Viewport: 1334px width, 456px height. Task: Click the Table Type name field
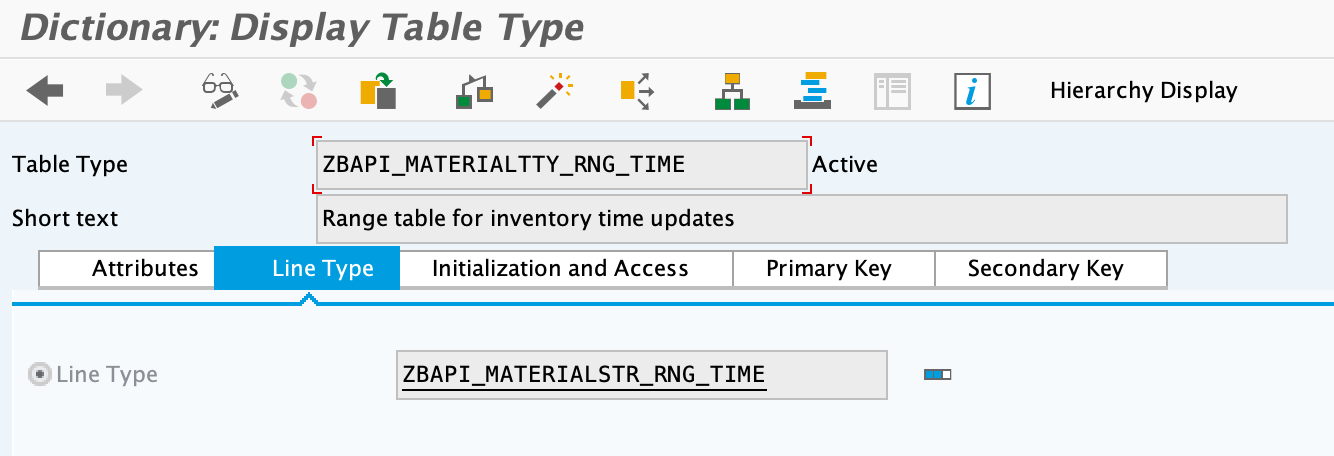[561, 165]
